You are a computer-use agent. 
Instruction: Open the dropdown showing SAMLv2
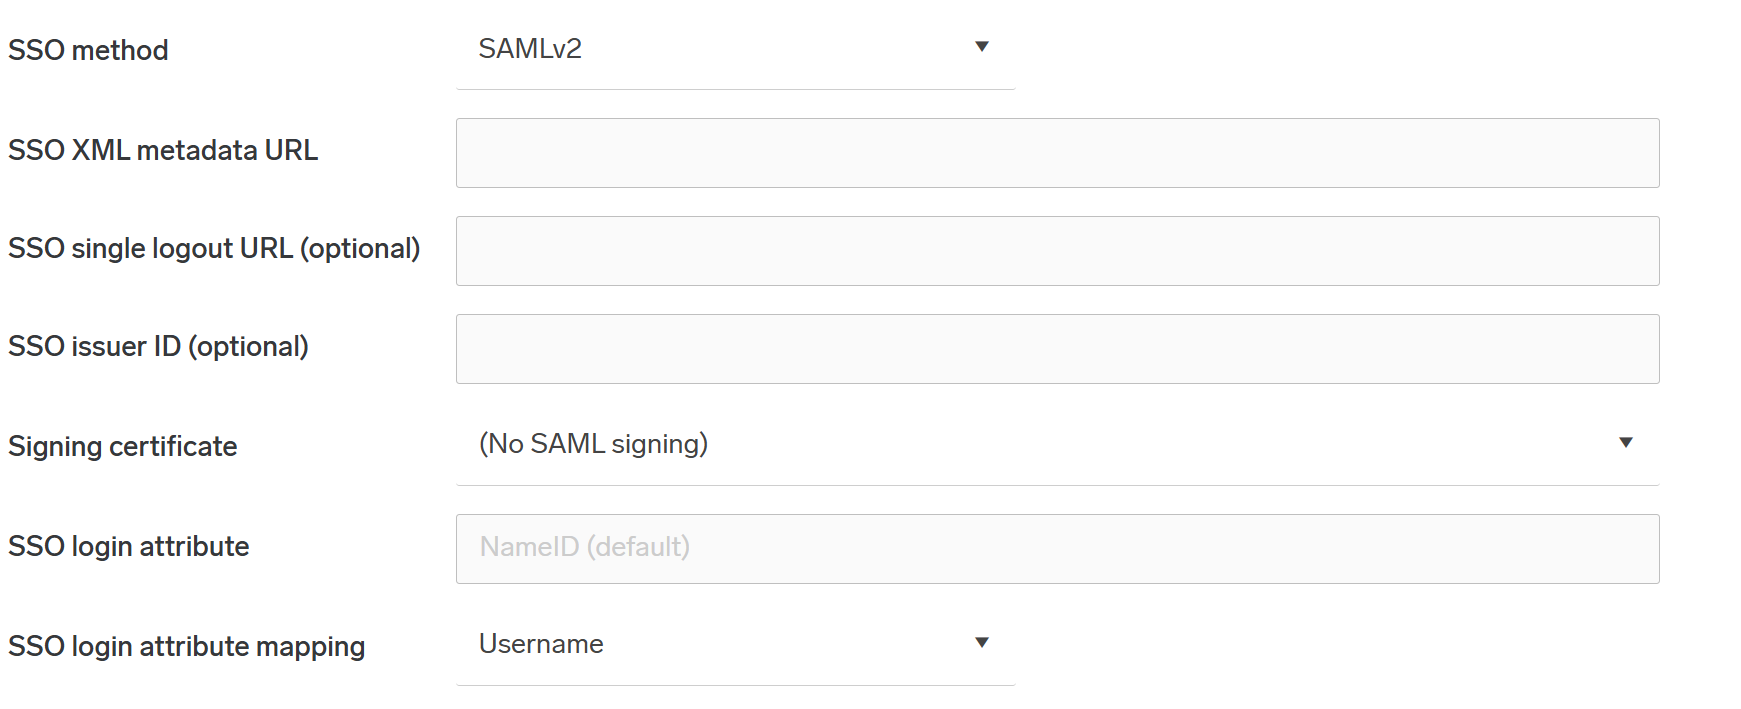point(530,49)
